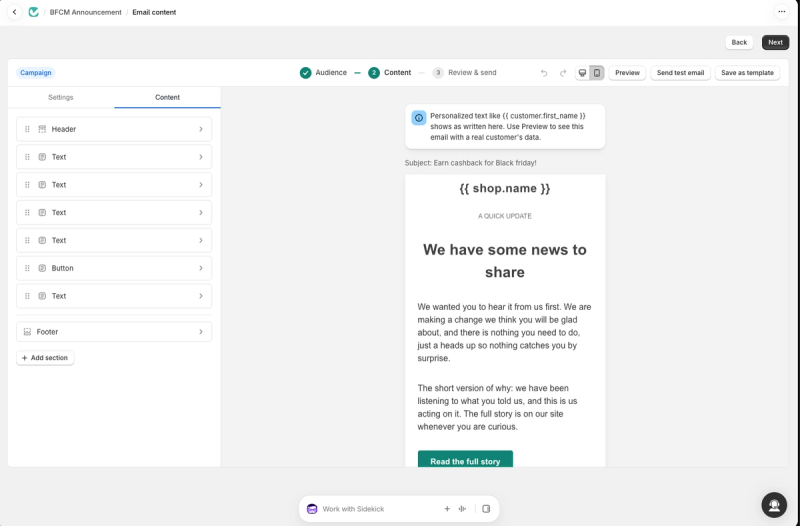Viewport: 800px width, 526px height.
Task: Open BFCM Announcement breadcrumb
Action: [86, 12]
